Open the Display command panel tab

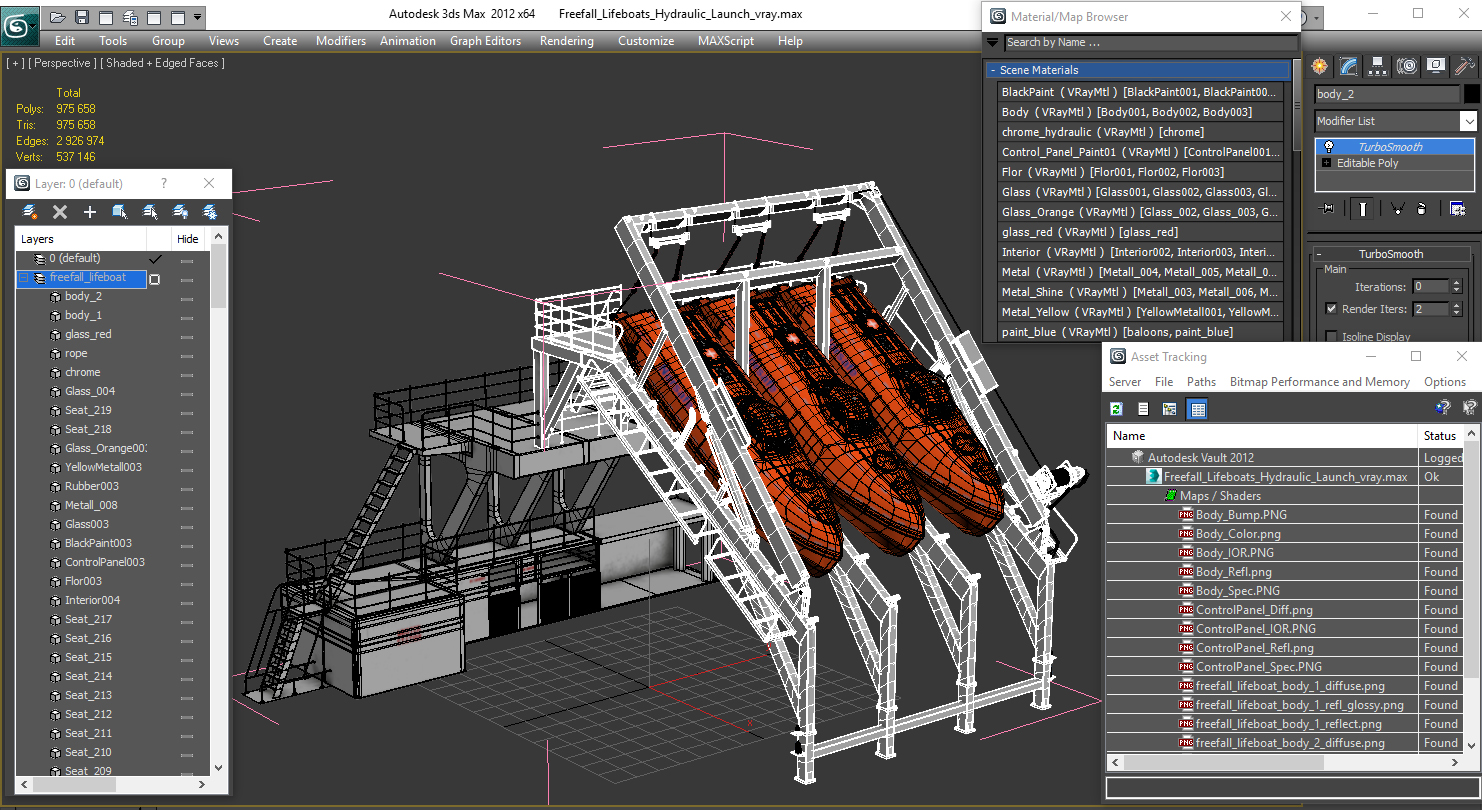pos(1436,66)
